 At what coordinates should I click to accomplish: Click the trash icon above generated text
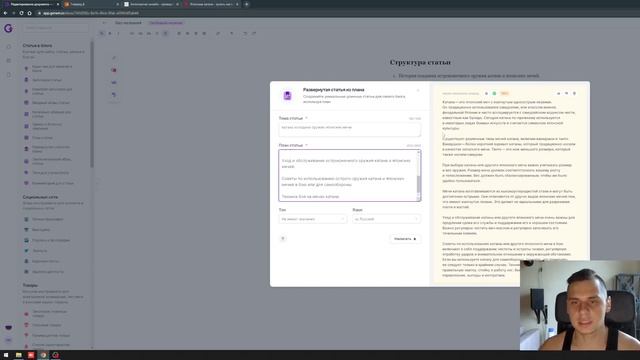coord(574,93)
